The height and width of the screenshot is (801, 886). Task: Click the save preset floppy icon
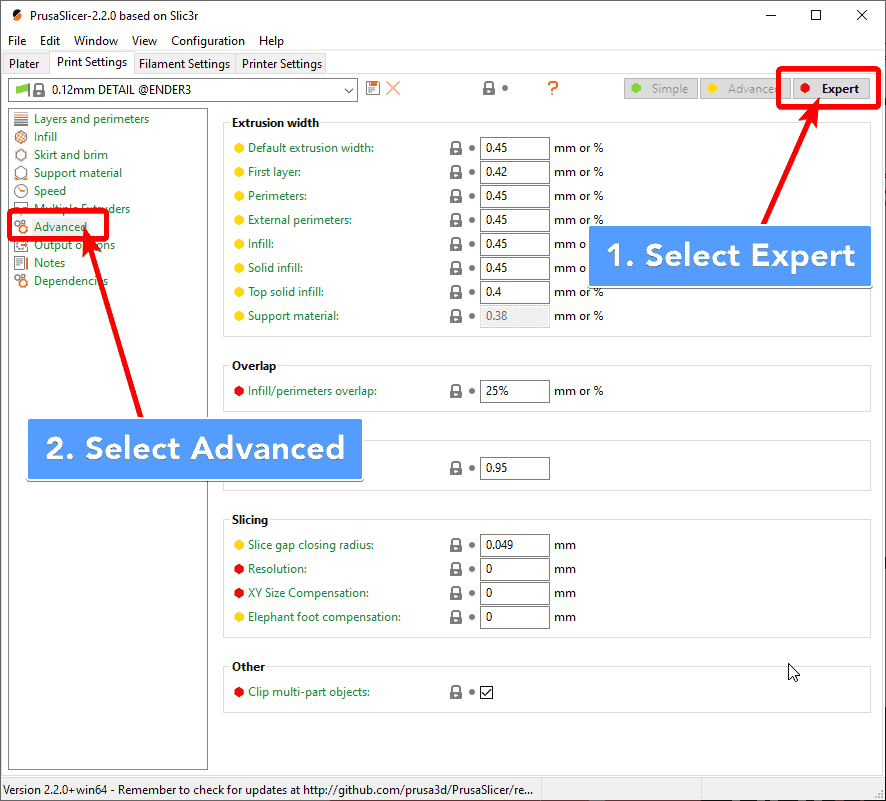372,88
